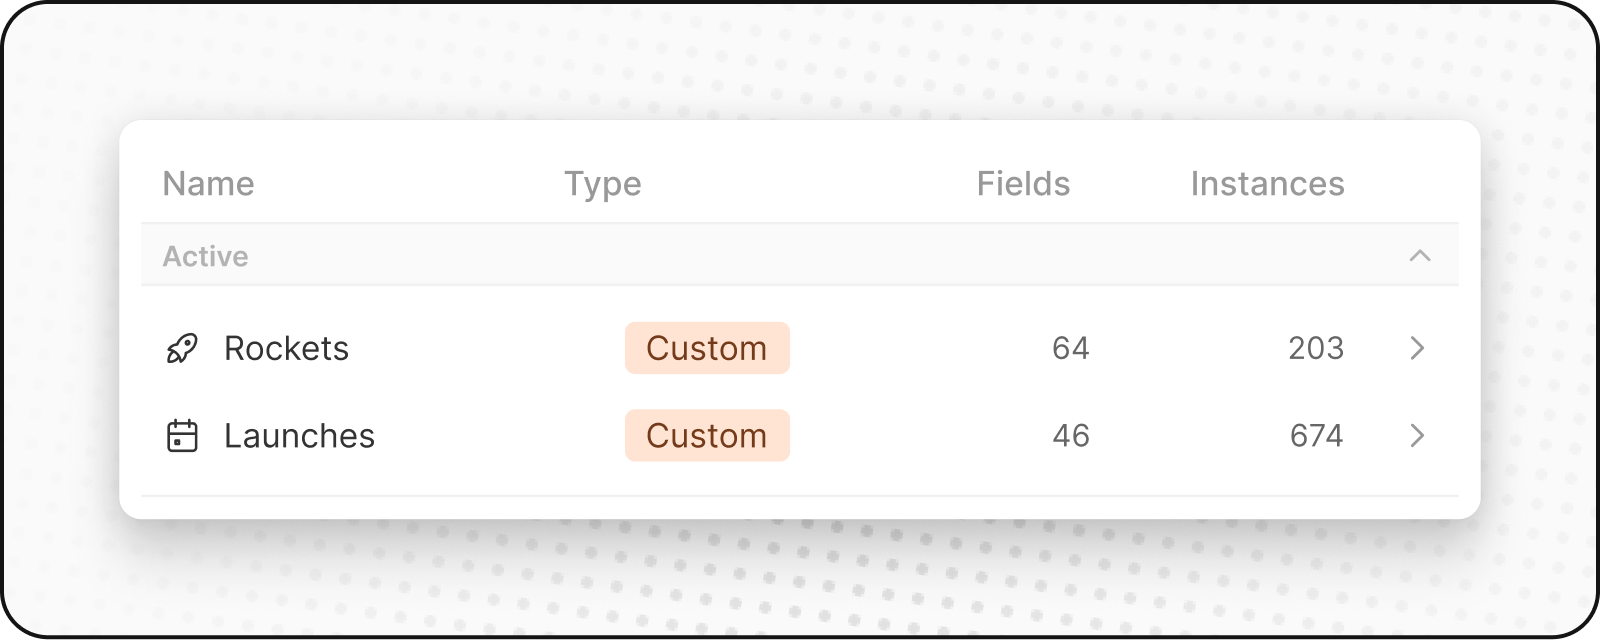Click the Launches instances count 674
Screen dimensions: 1600x640
click(1316, 436)
